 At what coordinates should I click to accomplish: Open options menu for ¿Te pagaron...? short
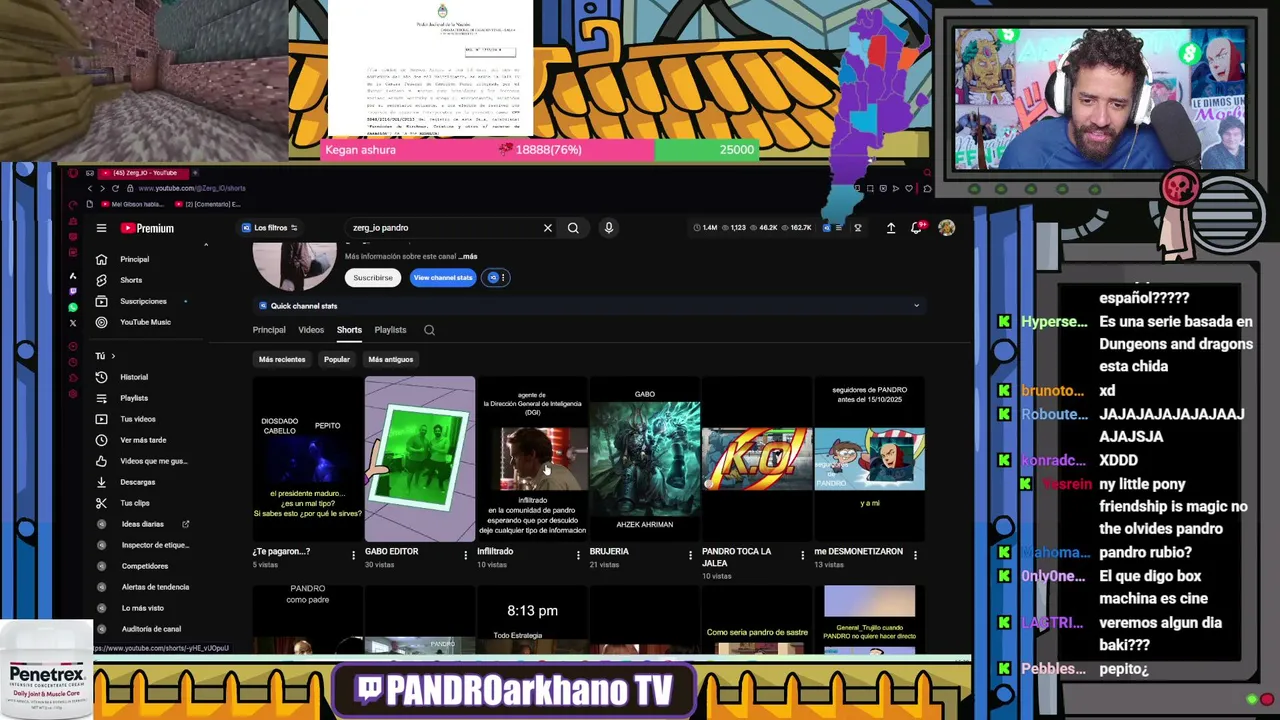pos(353,555)
